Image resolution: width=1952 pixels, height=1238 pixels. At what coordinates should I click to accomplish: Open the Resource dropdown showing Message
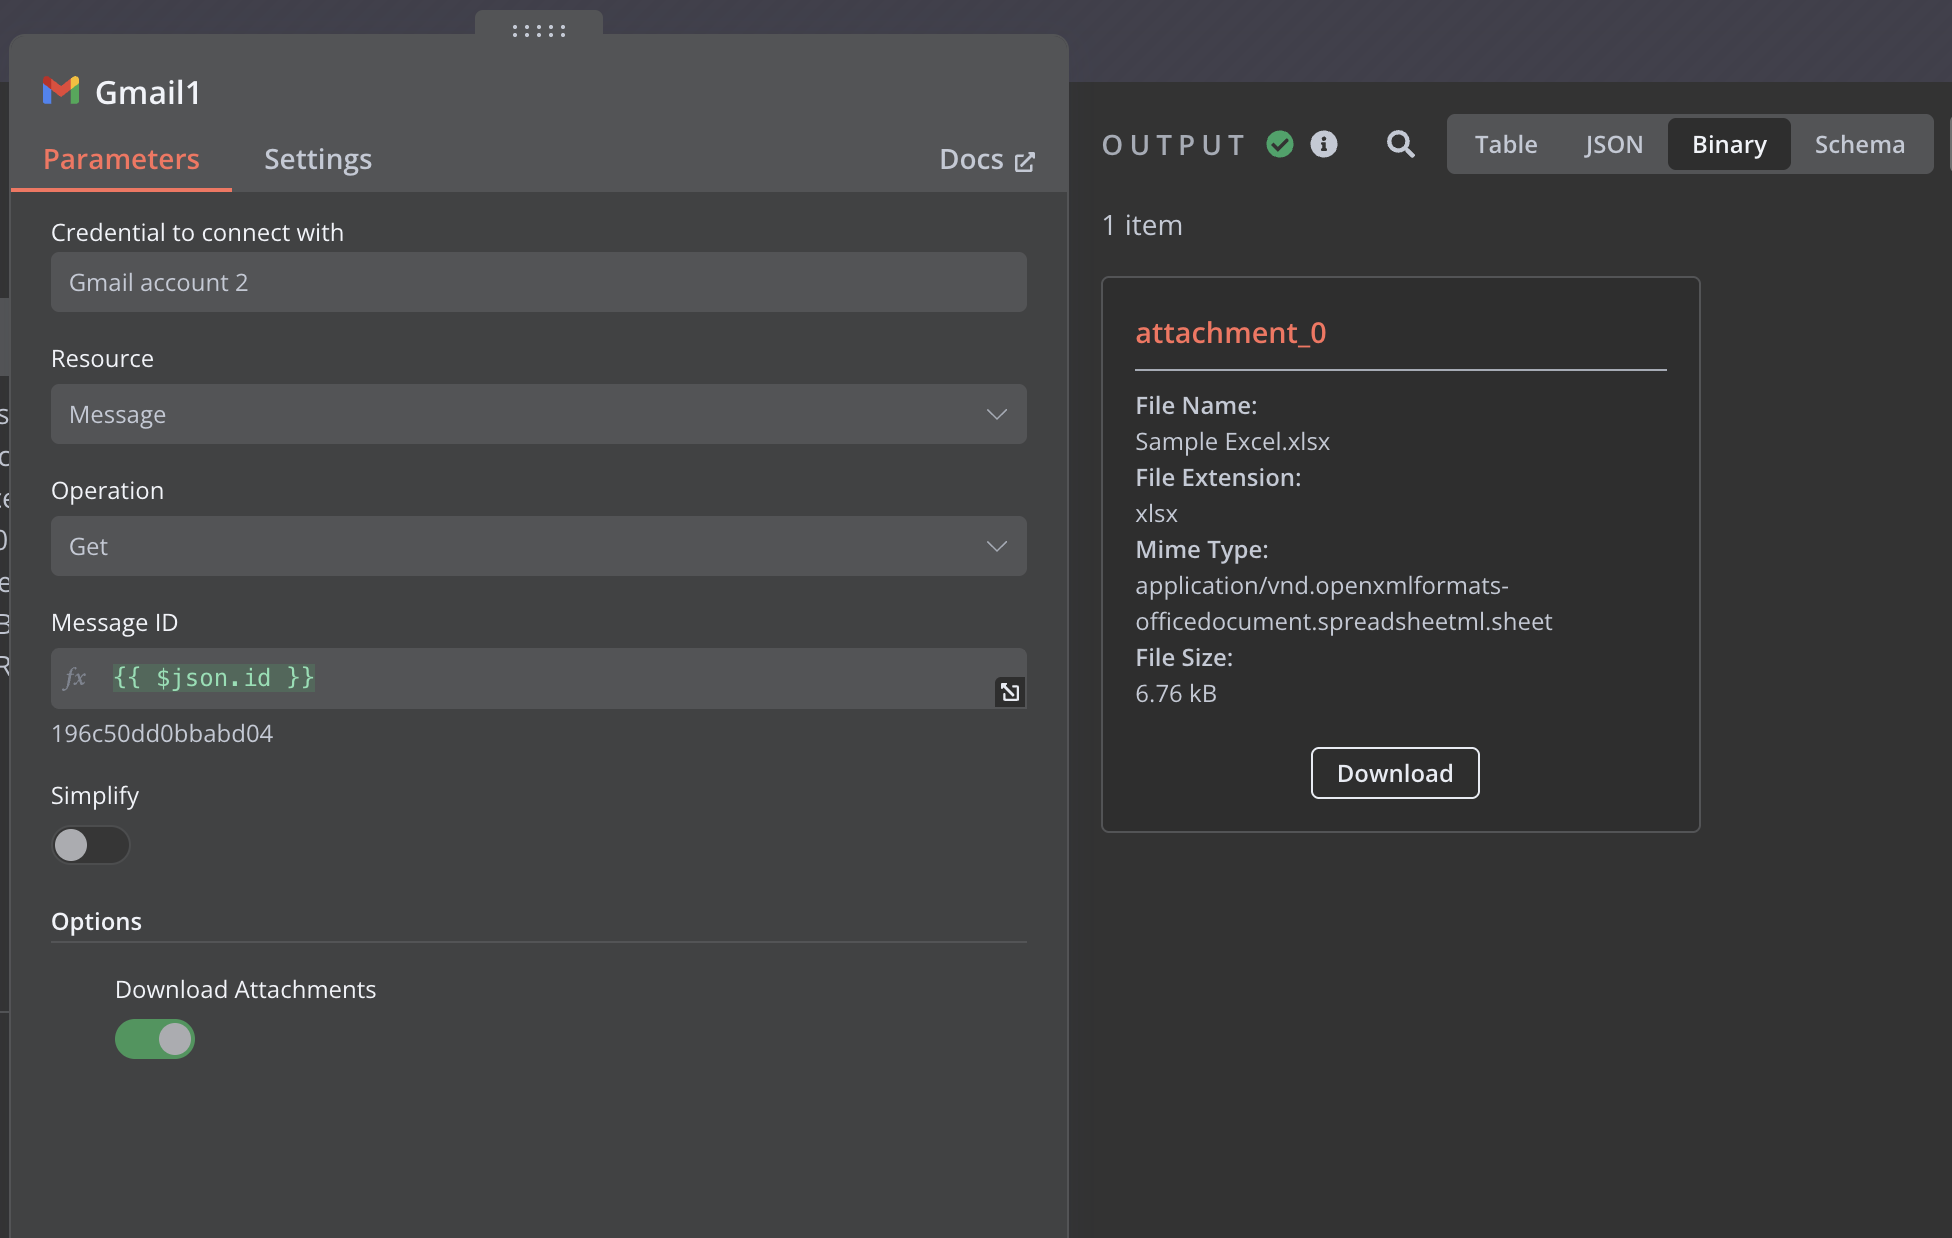pos(538,414)
